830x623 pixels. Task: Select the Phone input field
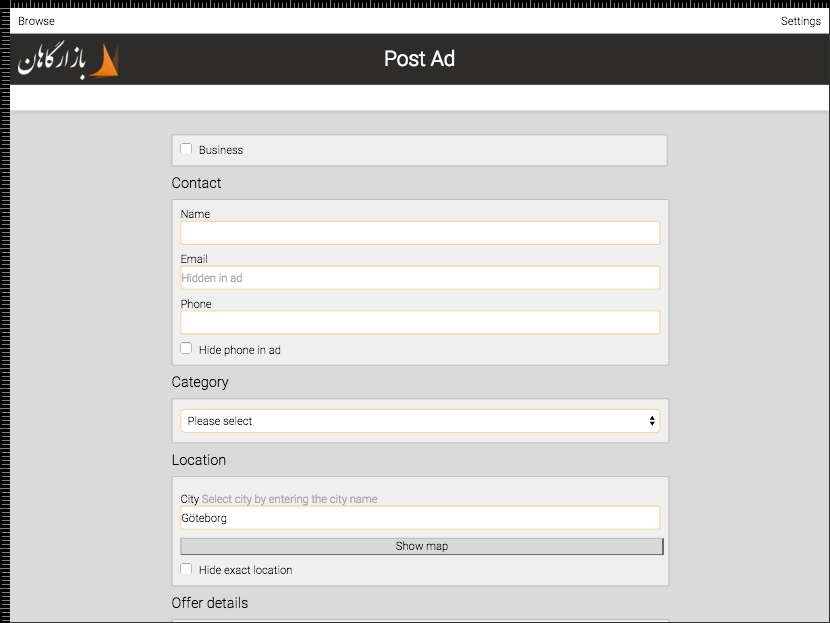point(419,323)
